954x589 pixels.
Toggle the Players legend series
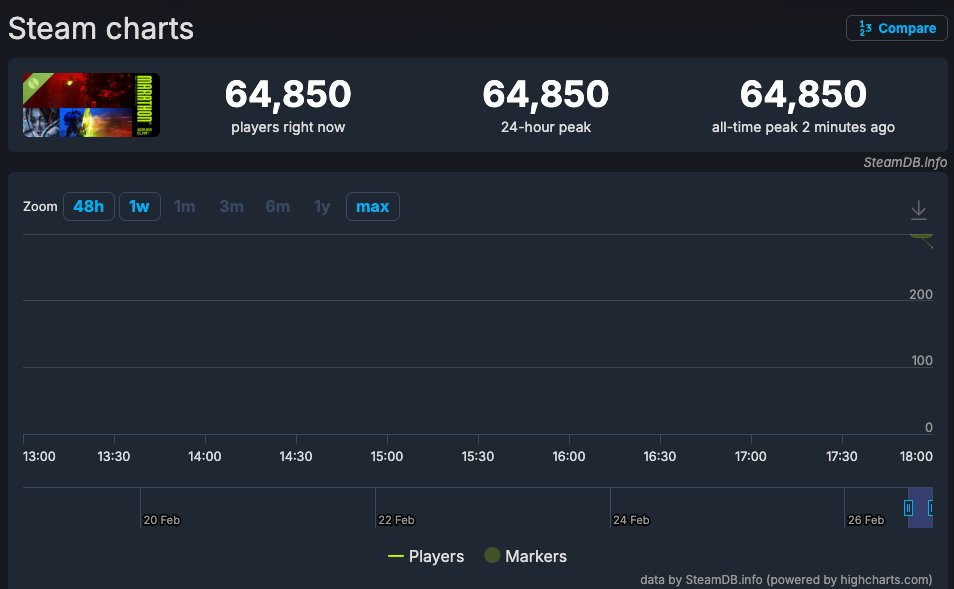coord(426,556)
